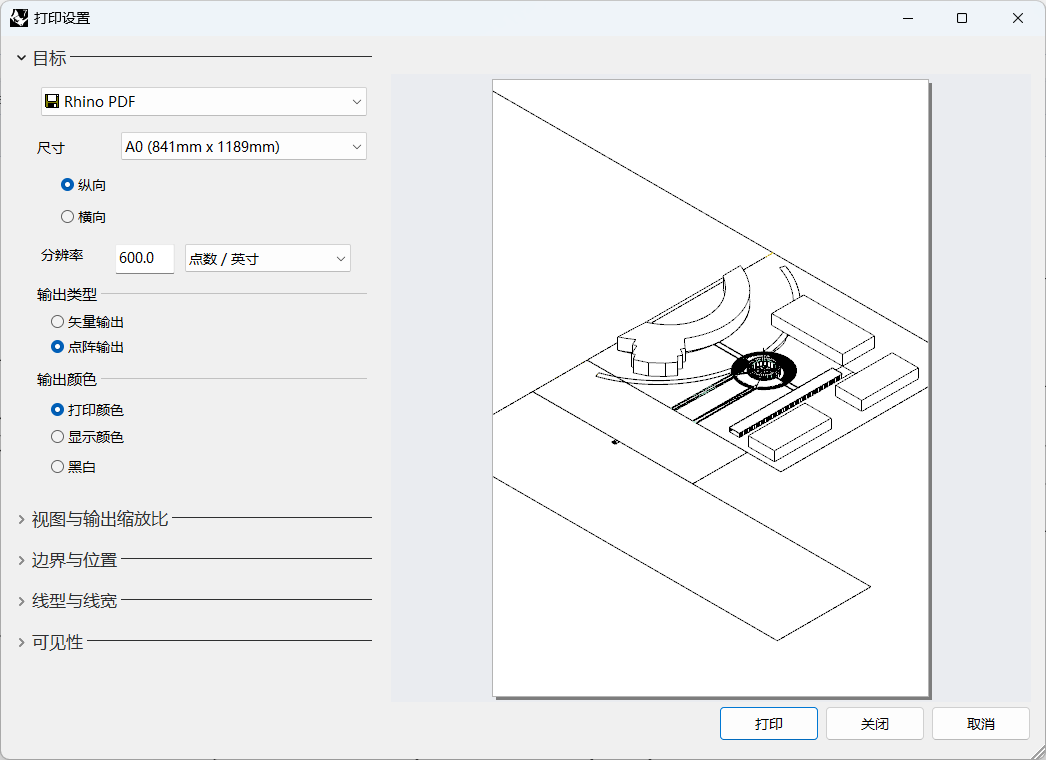Click the 输出类型 heading
The width and height of the screenshot is (1046, 760).
[67, 294]
